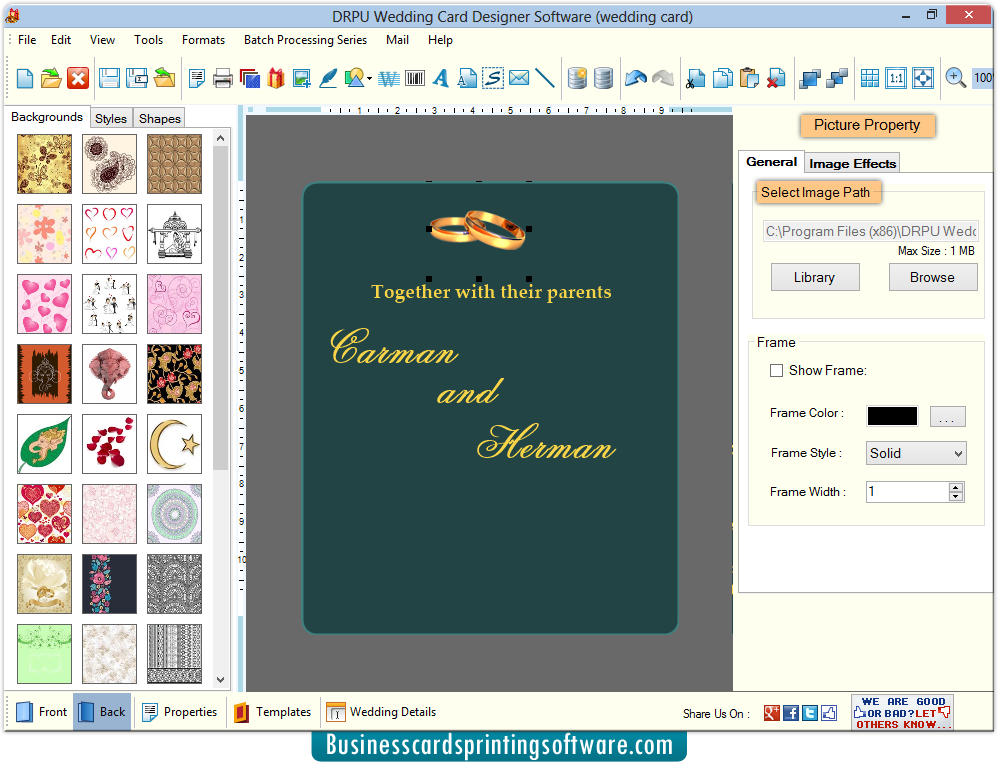Click the Save disk icon
Screen dimensions: 998x762
coord(109,78)
